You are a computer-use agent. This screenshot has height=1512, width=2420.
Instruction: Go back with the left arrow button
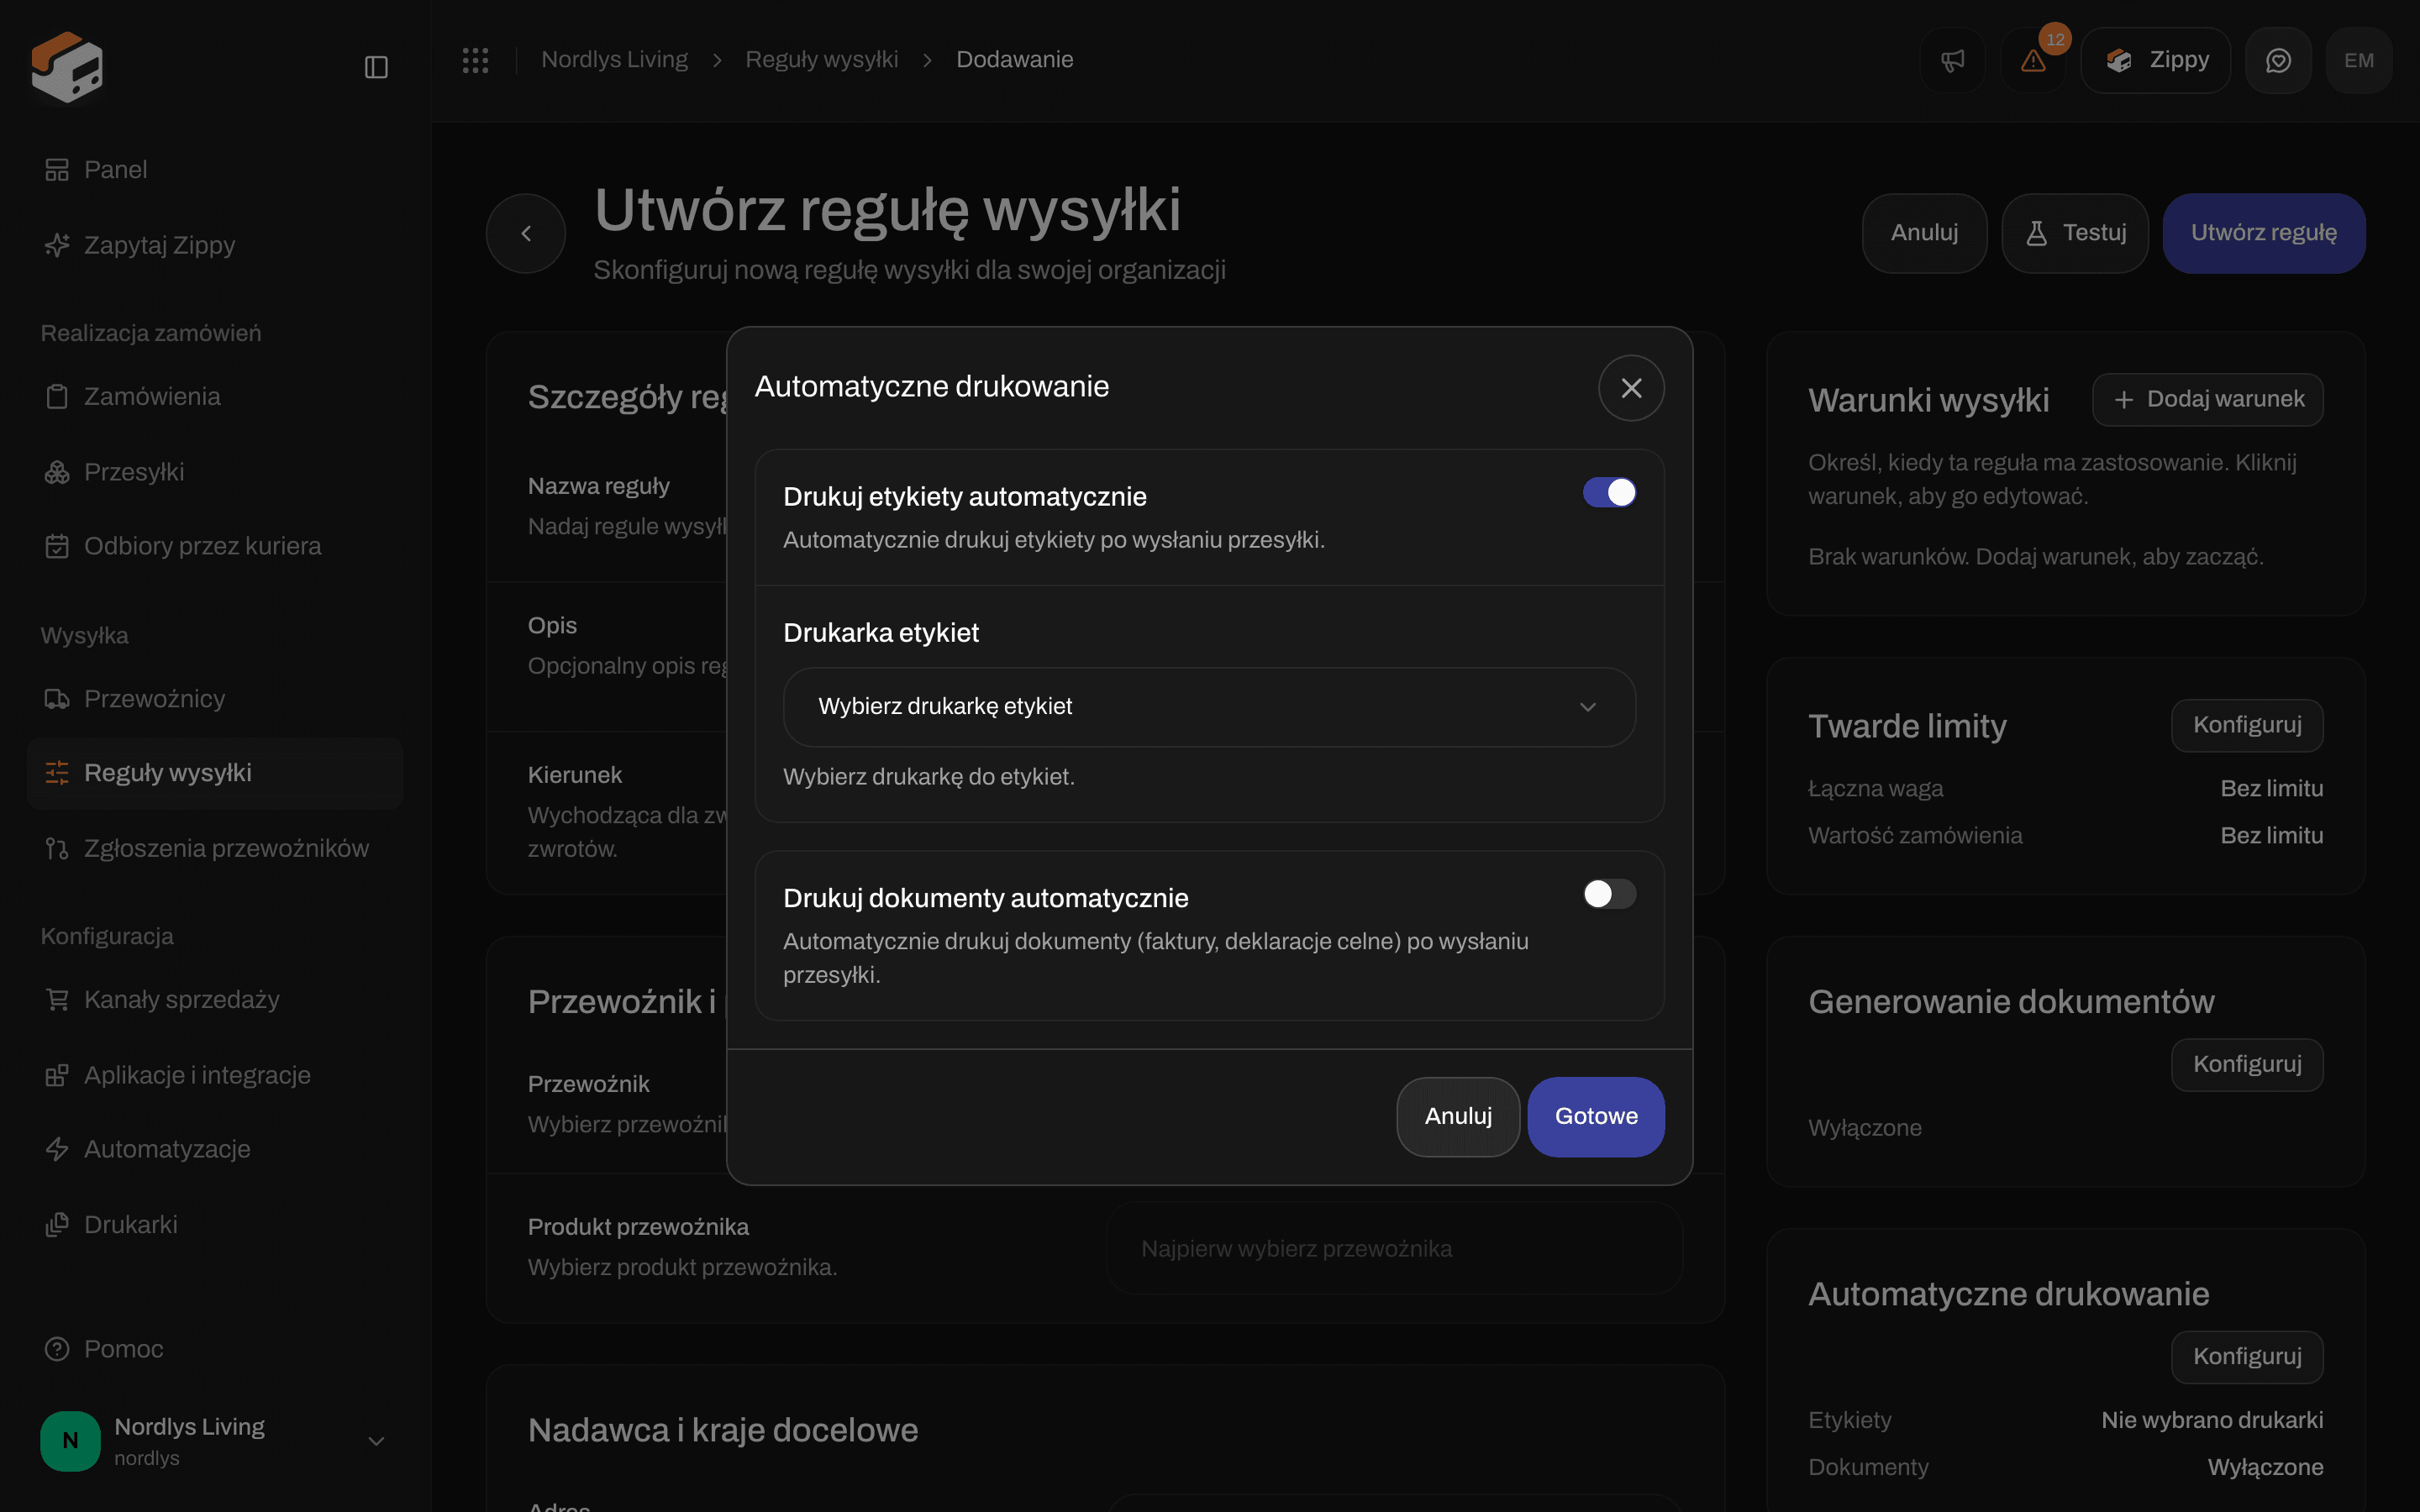click(x=526, y=233)
